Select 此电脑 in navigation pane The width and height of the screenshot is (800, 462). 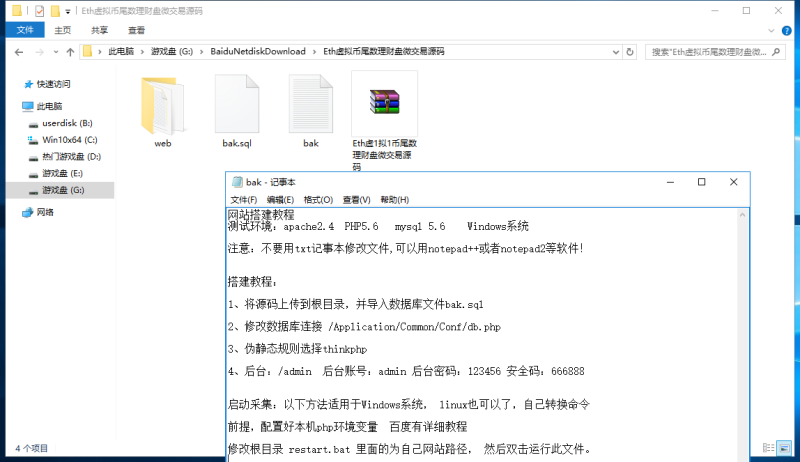coord(49,106)
